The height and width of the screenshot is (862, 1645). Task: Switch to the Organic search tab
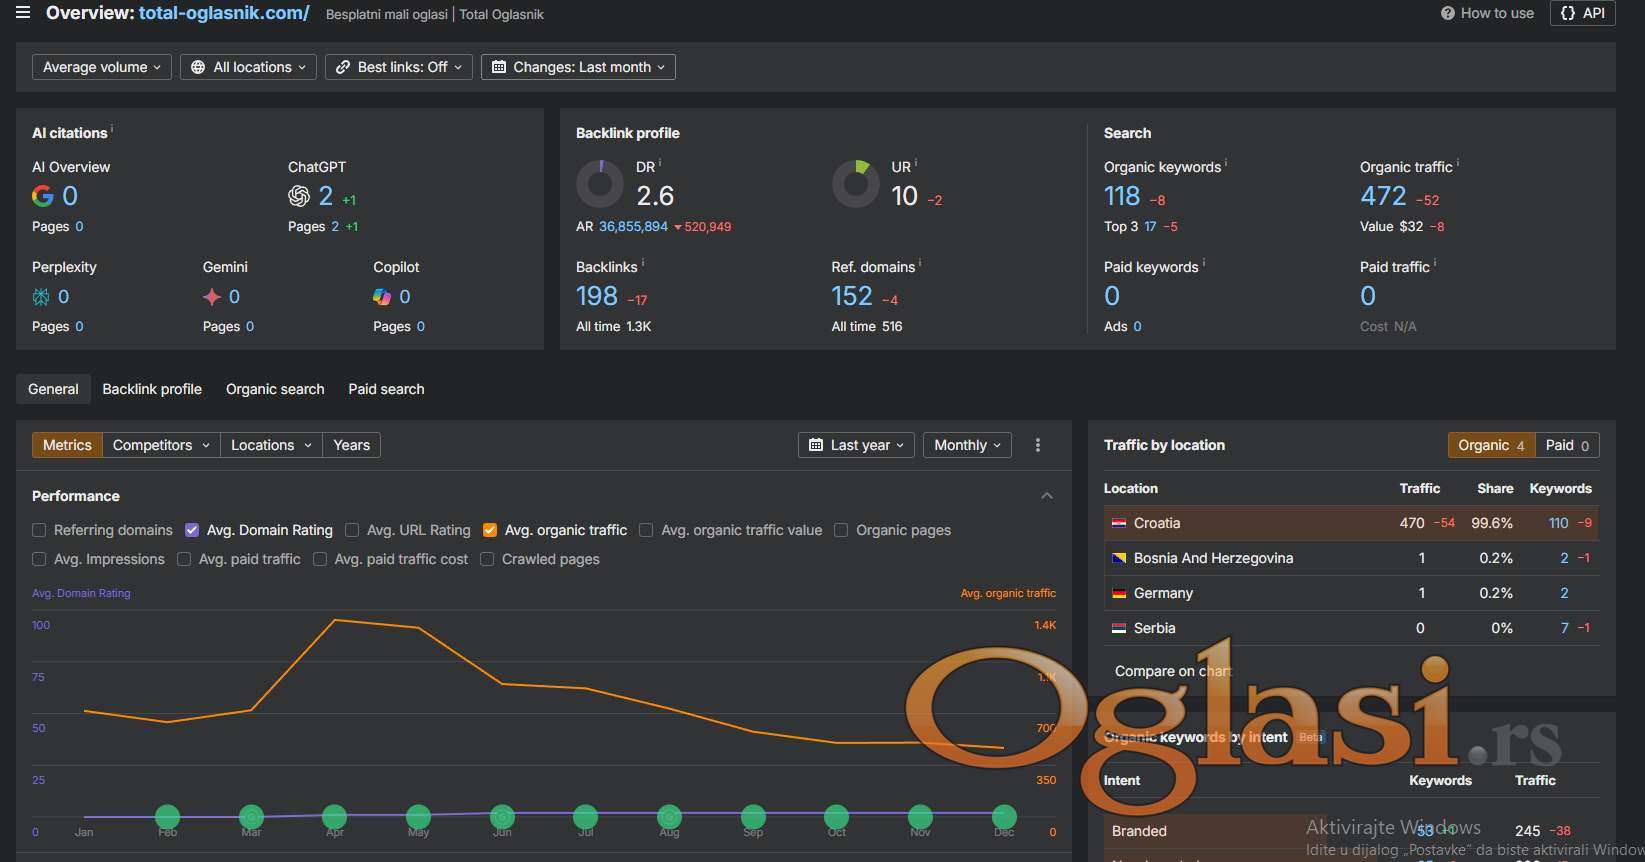[275, 389]
